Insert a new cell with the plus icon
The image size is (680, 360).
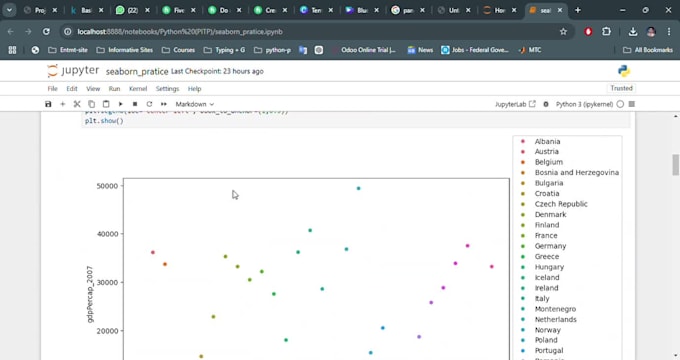click(62, 104)
